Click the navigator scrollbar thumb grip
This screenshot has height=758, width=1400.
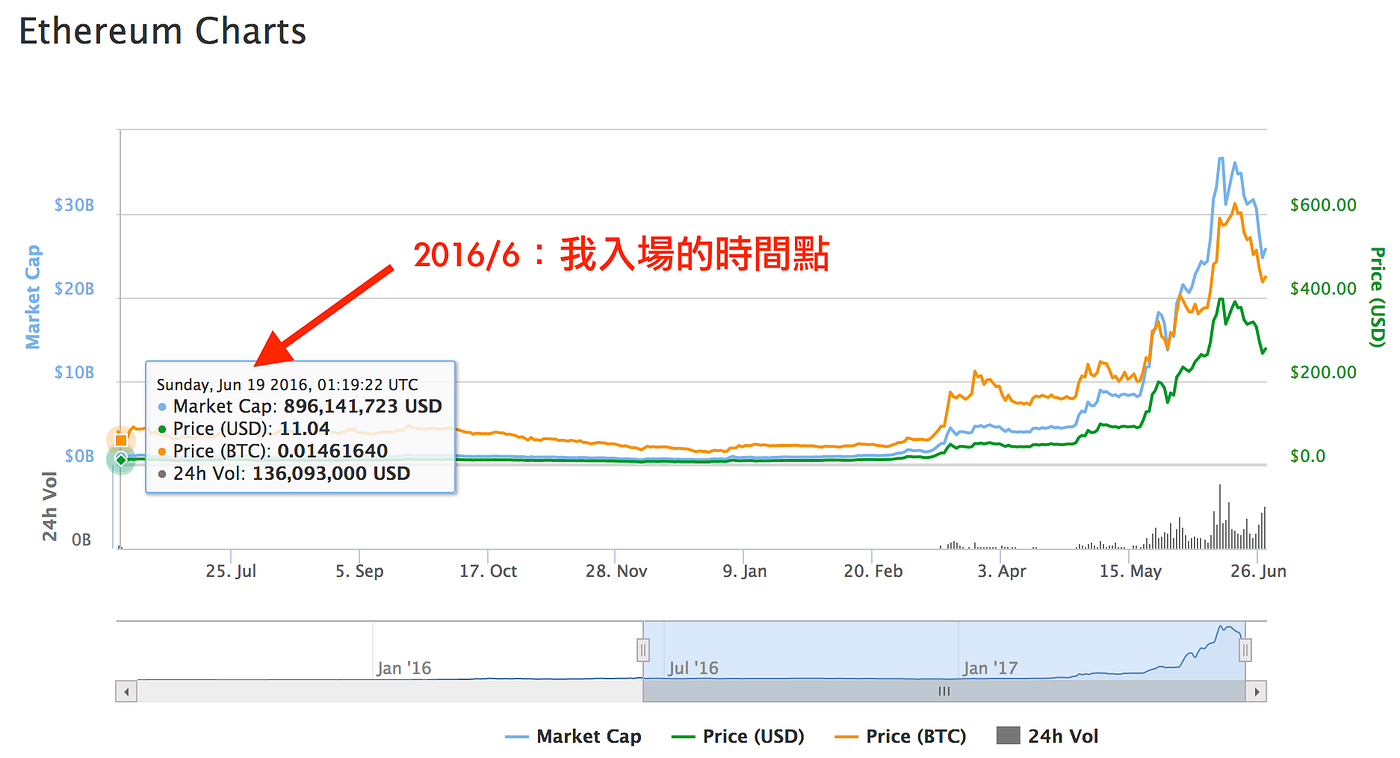tap(944, 691)
